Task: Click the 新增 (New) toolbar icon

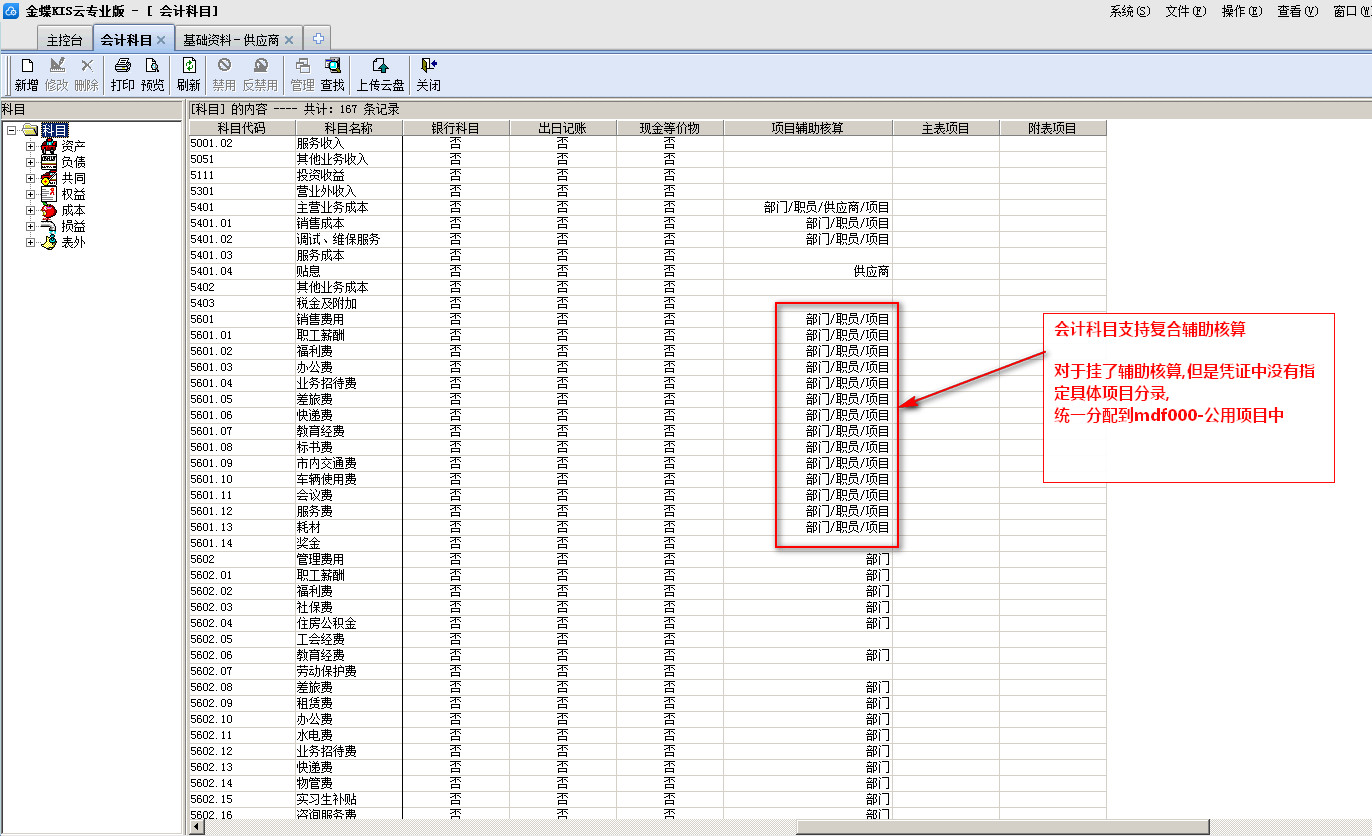Action: click(26, 67)
